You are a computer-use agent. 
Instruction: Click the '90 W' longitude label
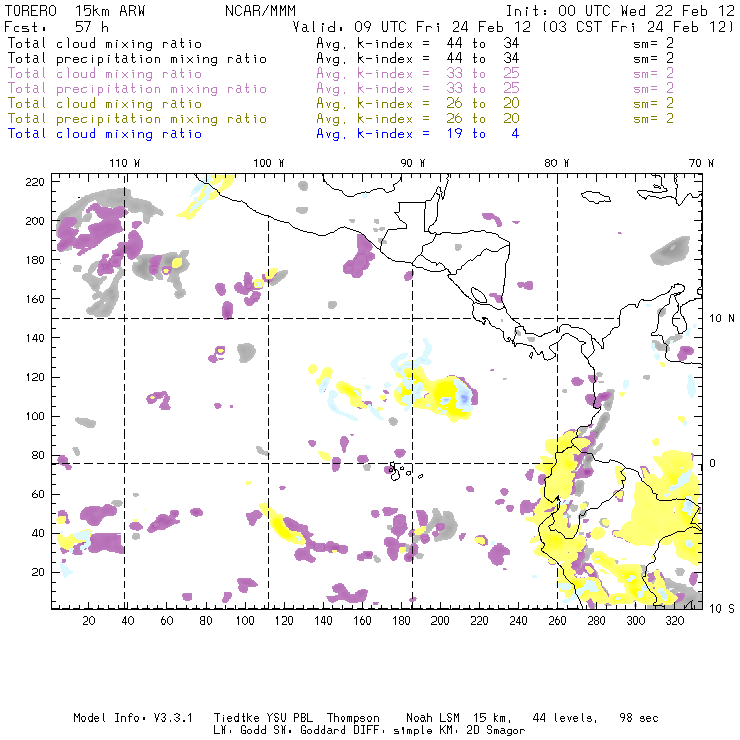pos(413,163)
